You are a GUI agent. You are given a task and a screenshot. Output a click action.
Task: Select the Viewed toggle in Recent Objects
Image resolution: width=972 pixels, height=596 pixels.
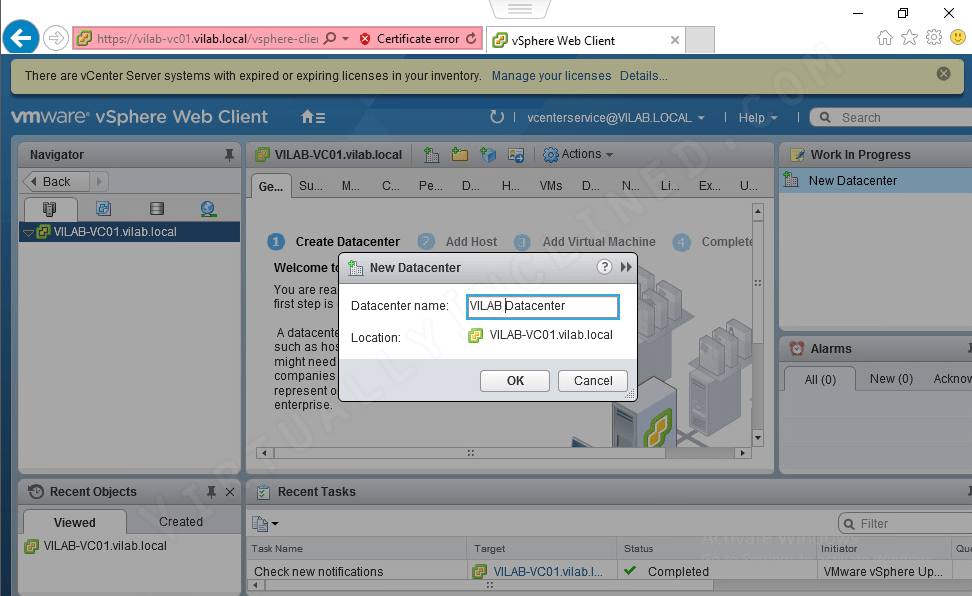73,521
